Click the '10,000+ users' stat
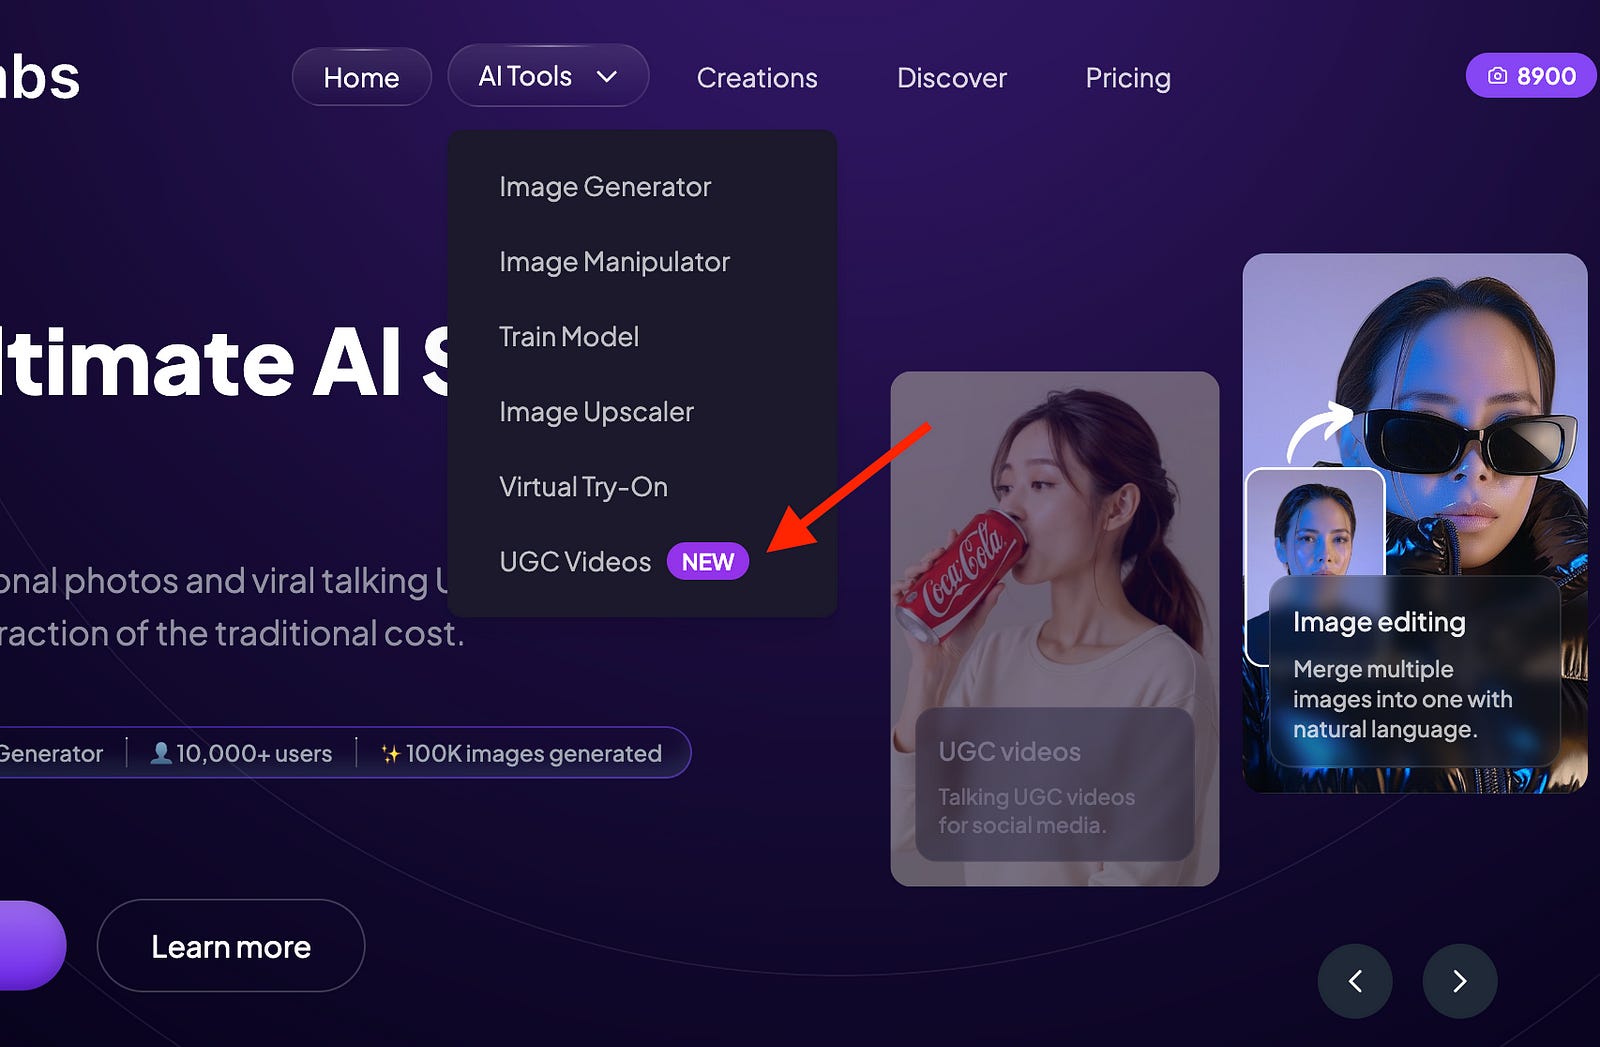Image resolution: width=1600 pixels, height=1047 pixels. click(x=254, y=754)
